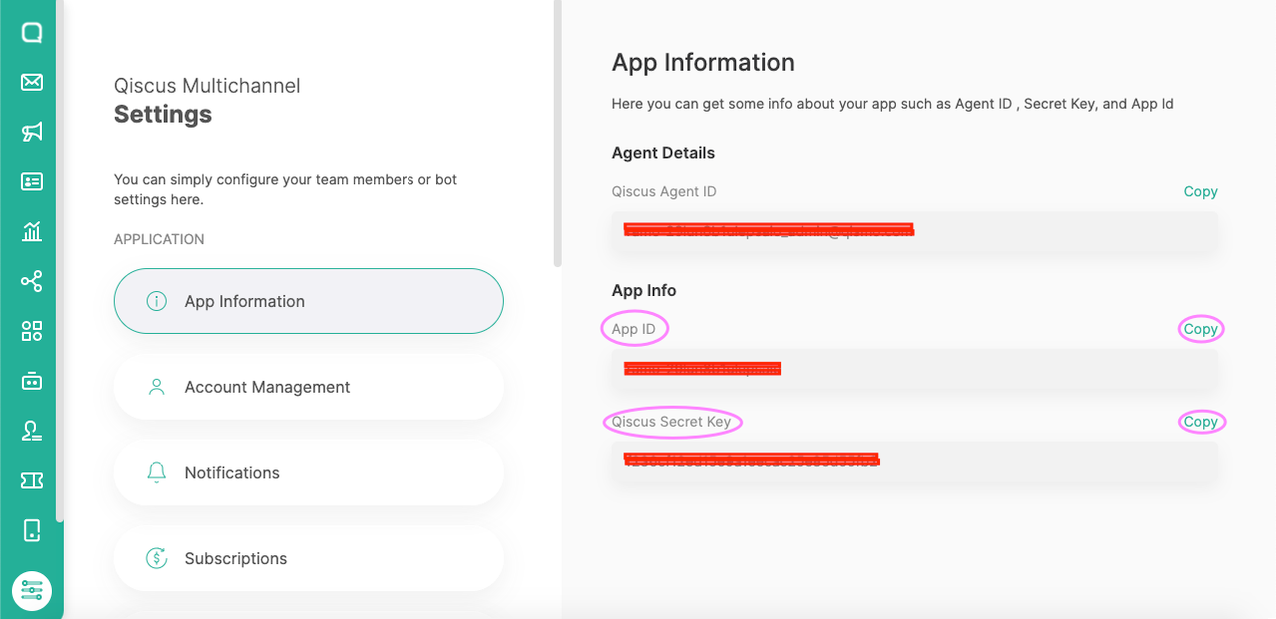
Task: Click the Qiscus chat bubble logo icon
Action: click(30, 32)
